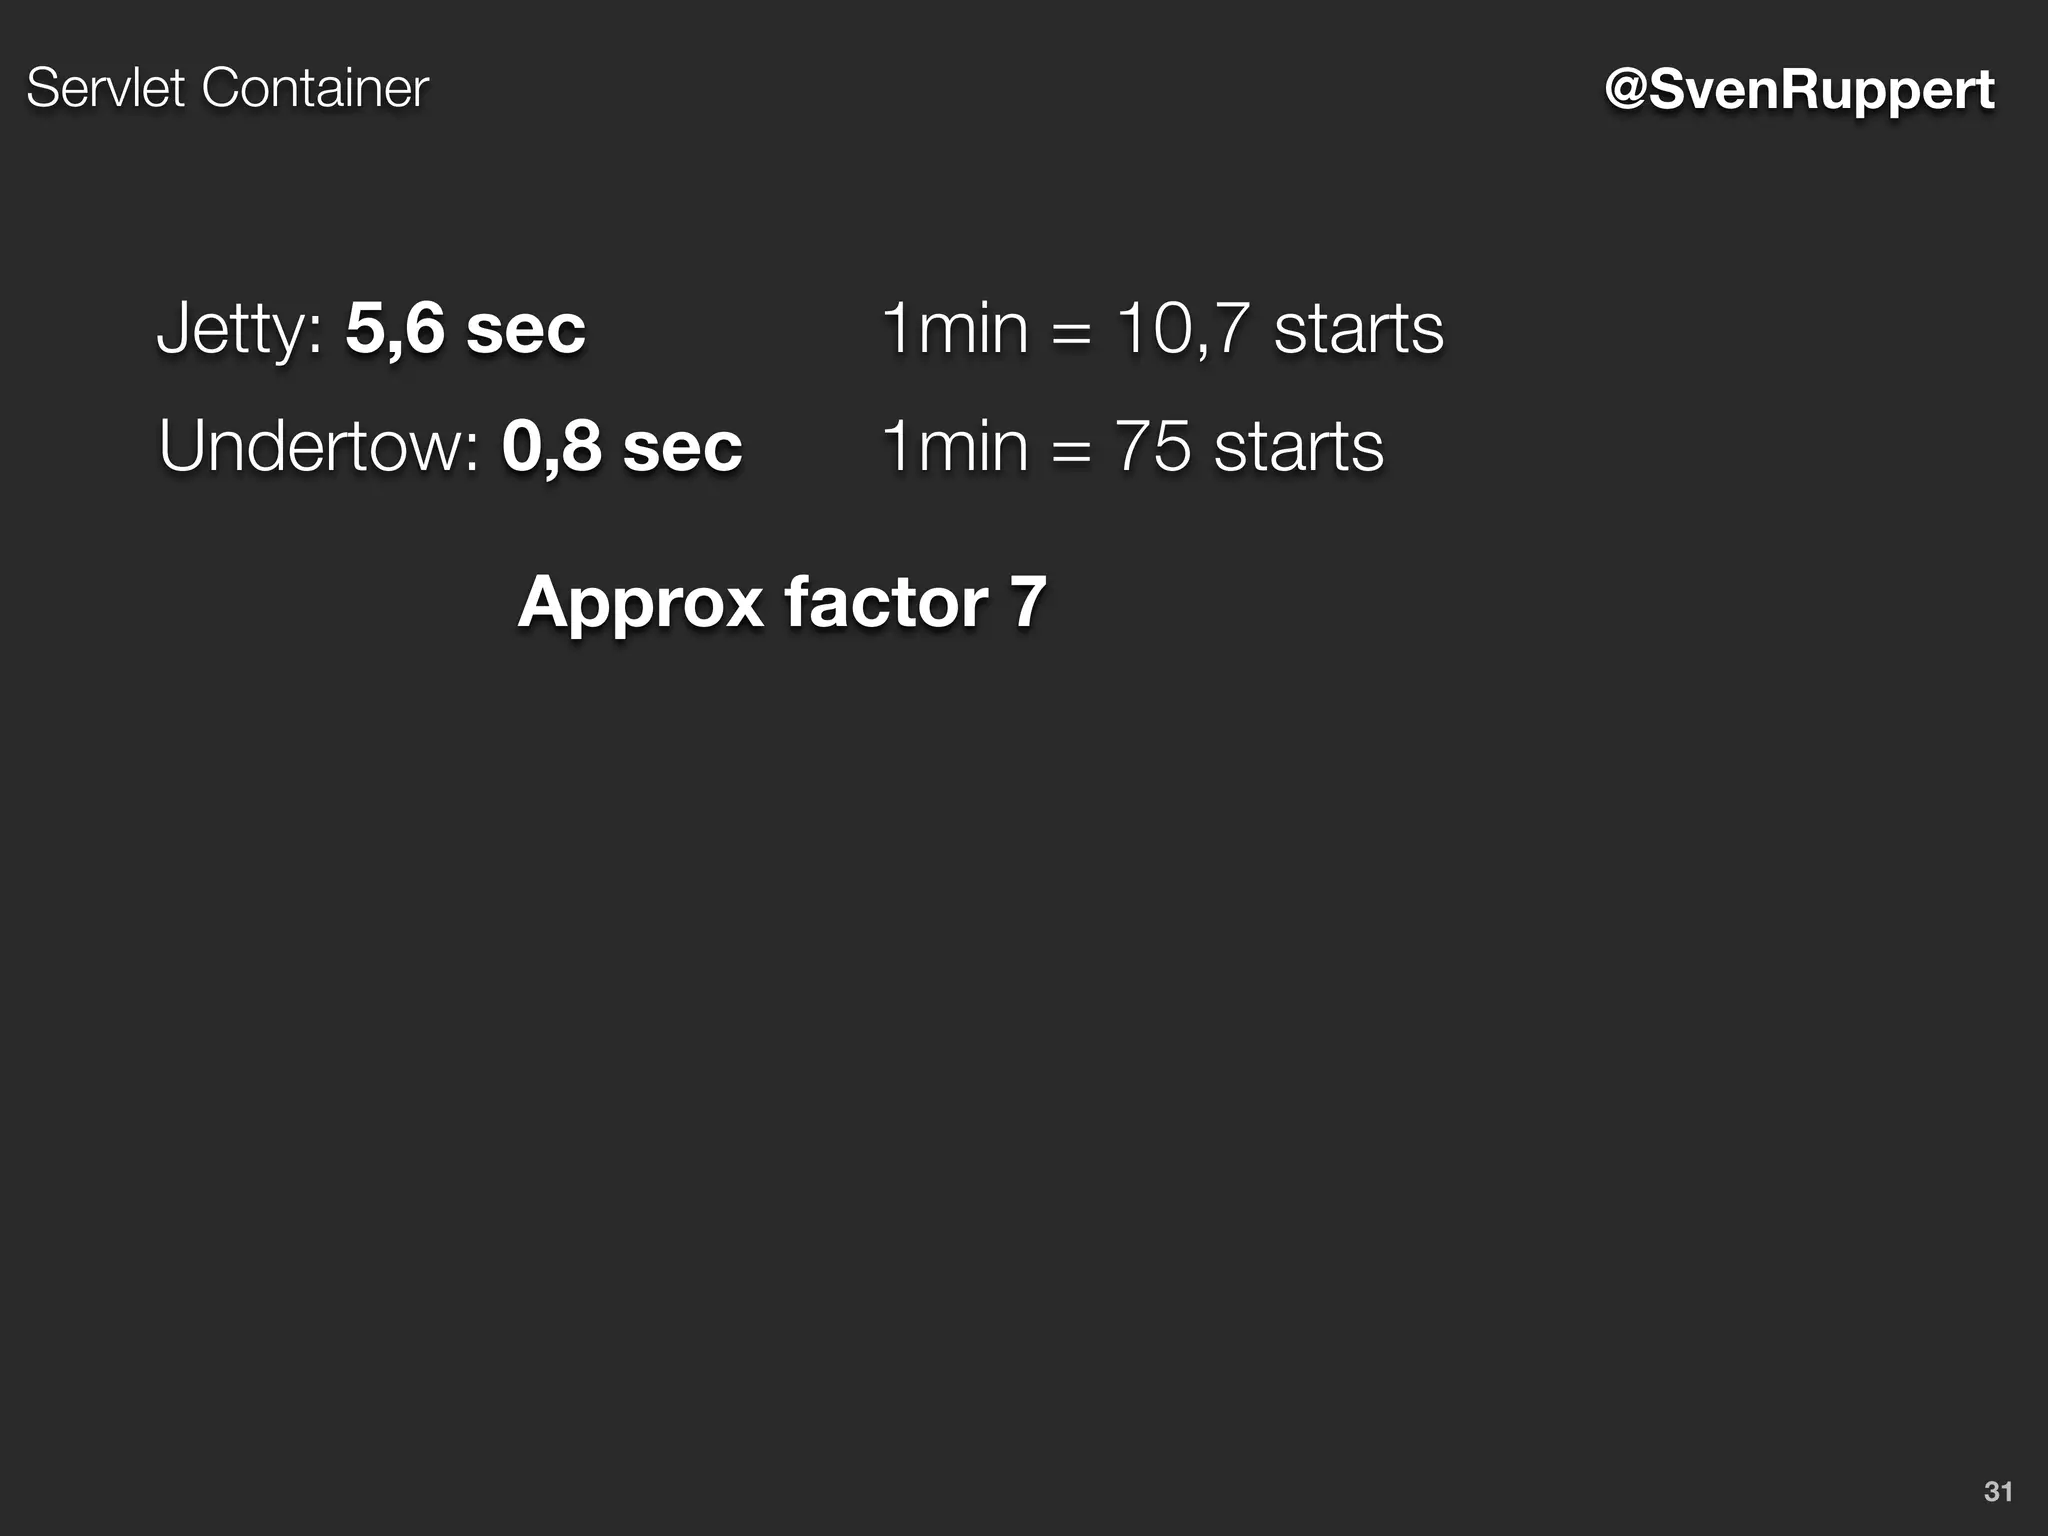The height and width of the screenshot is (1536, 2048).
Task: Click the number 75
Action: pos(1152,446)
